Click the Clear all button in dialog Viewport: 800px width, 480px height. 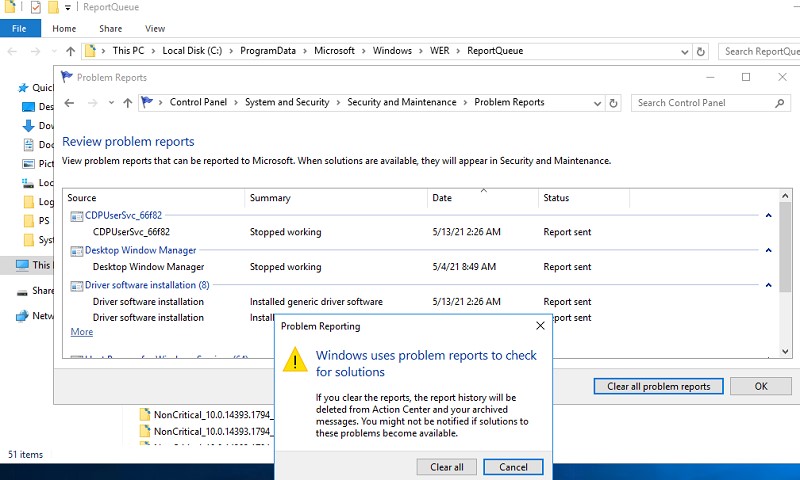446,467
